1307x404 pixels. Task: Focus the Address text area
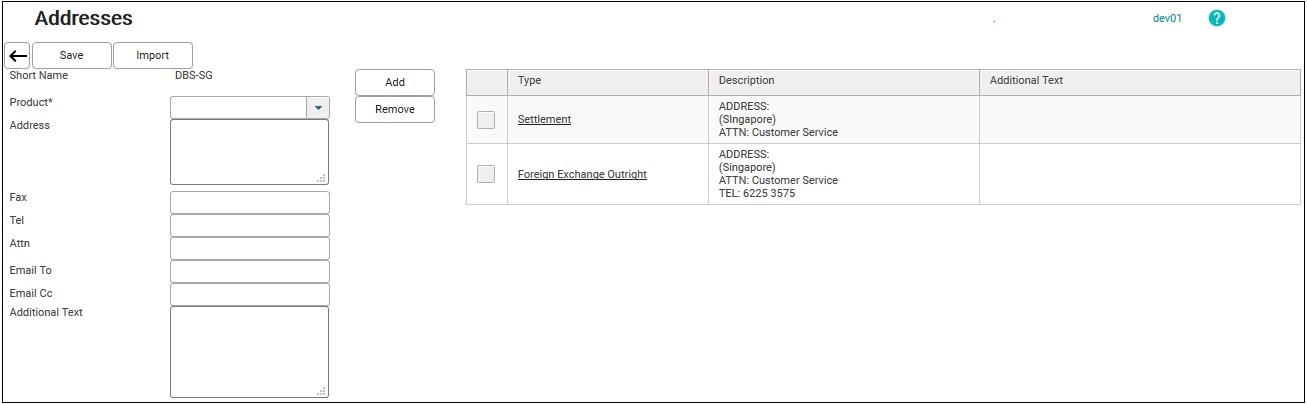coord(249,152)
